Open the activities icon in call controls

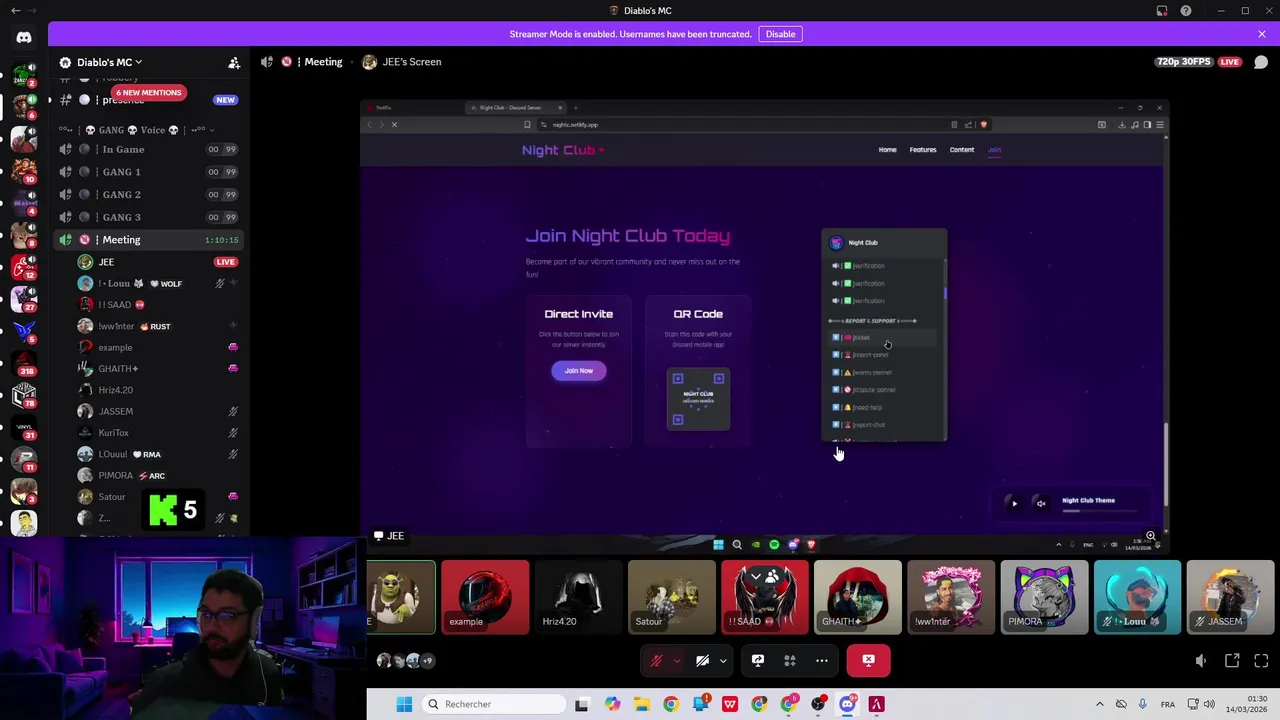[789, 660]
